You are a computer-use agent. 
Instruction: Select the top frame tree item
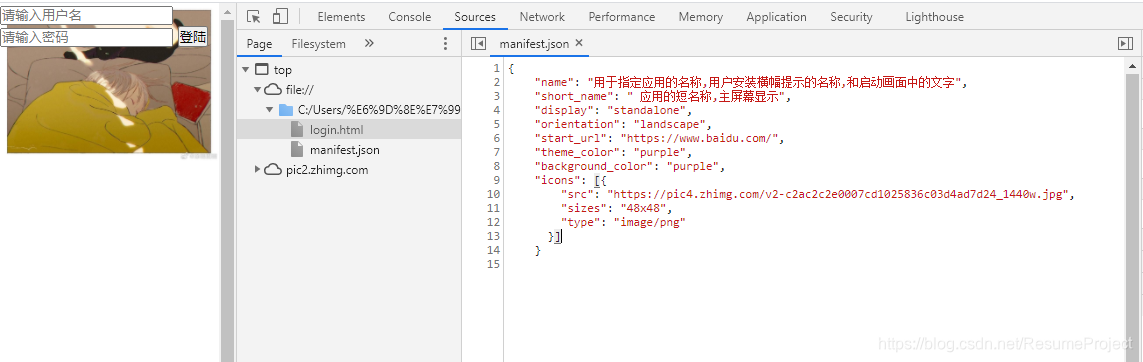(x=283, y=70)
